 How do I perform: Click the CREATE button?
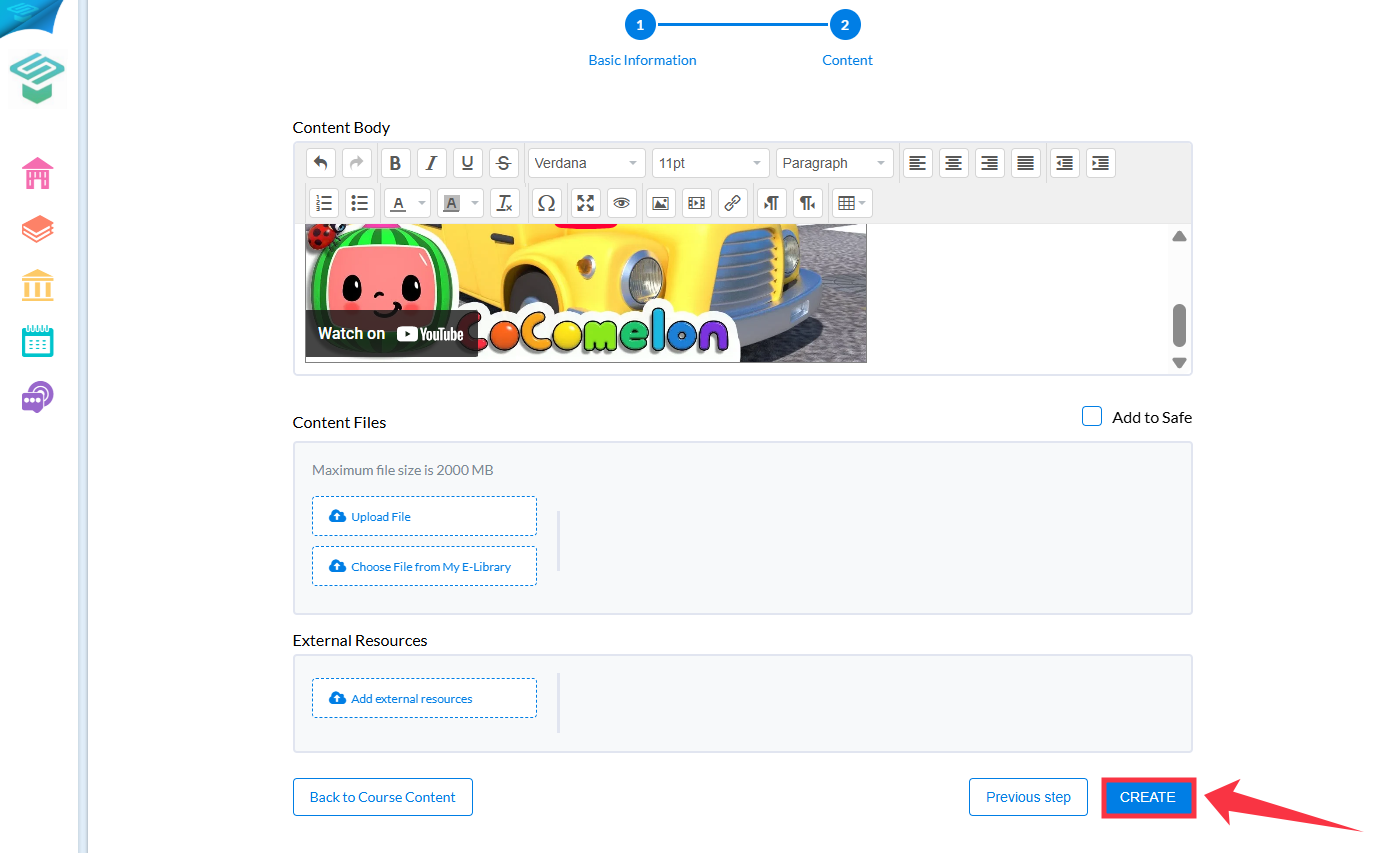[x=1148, y=797]
